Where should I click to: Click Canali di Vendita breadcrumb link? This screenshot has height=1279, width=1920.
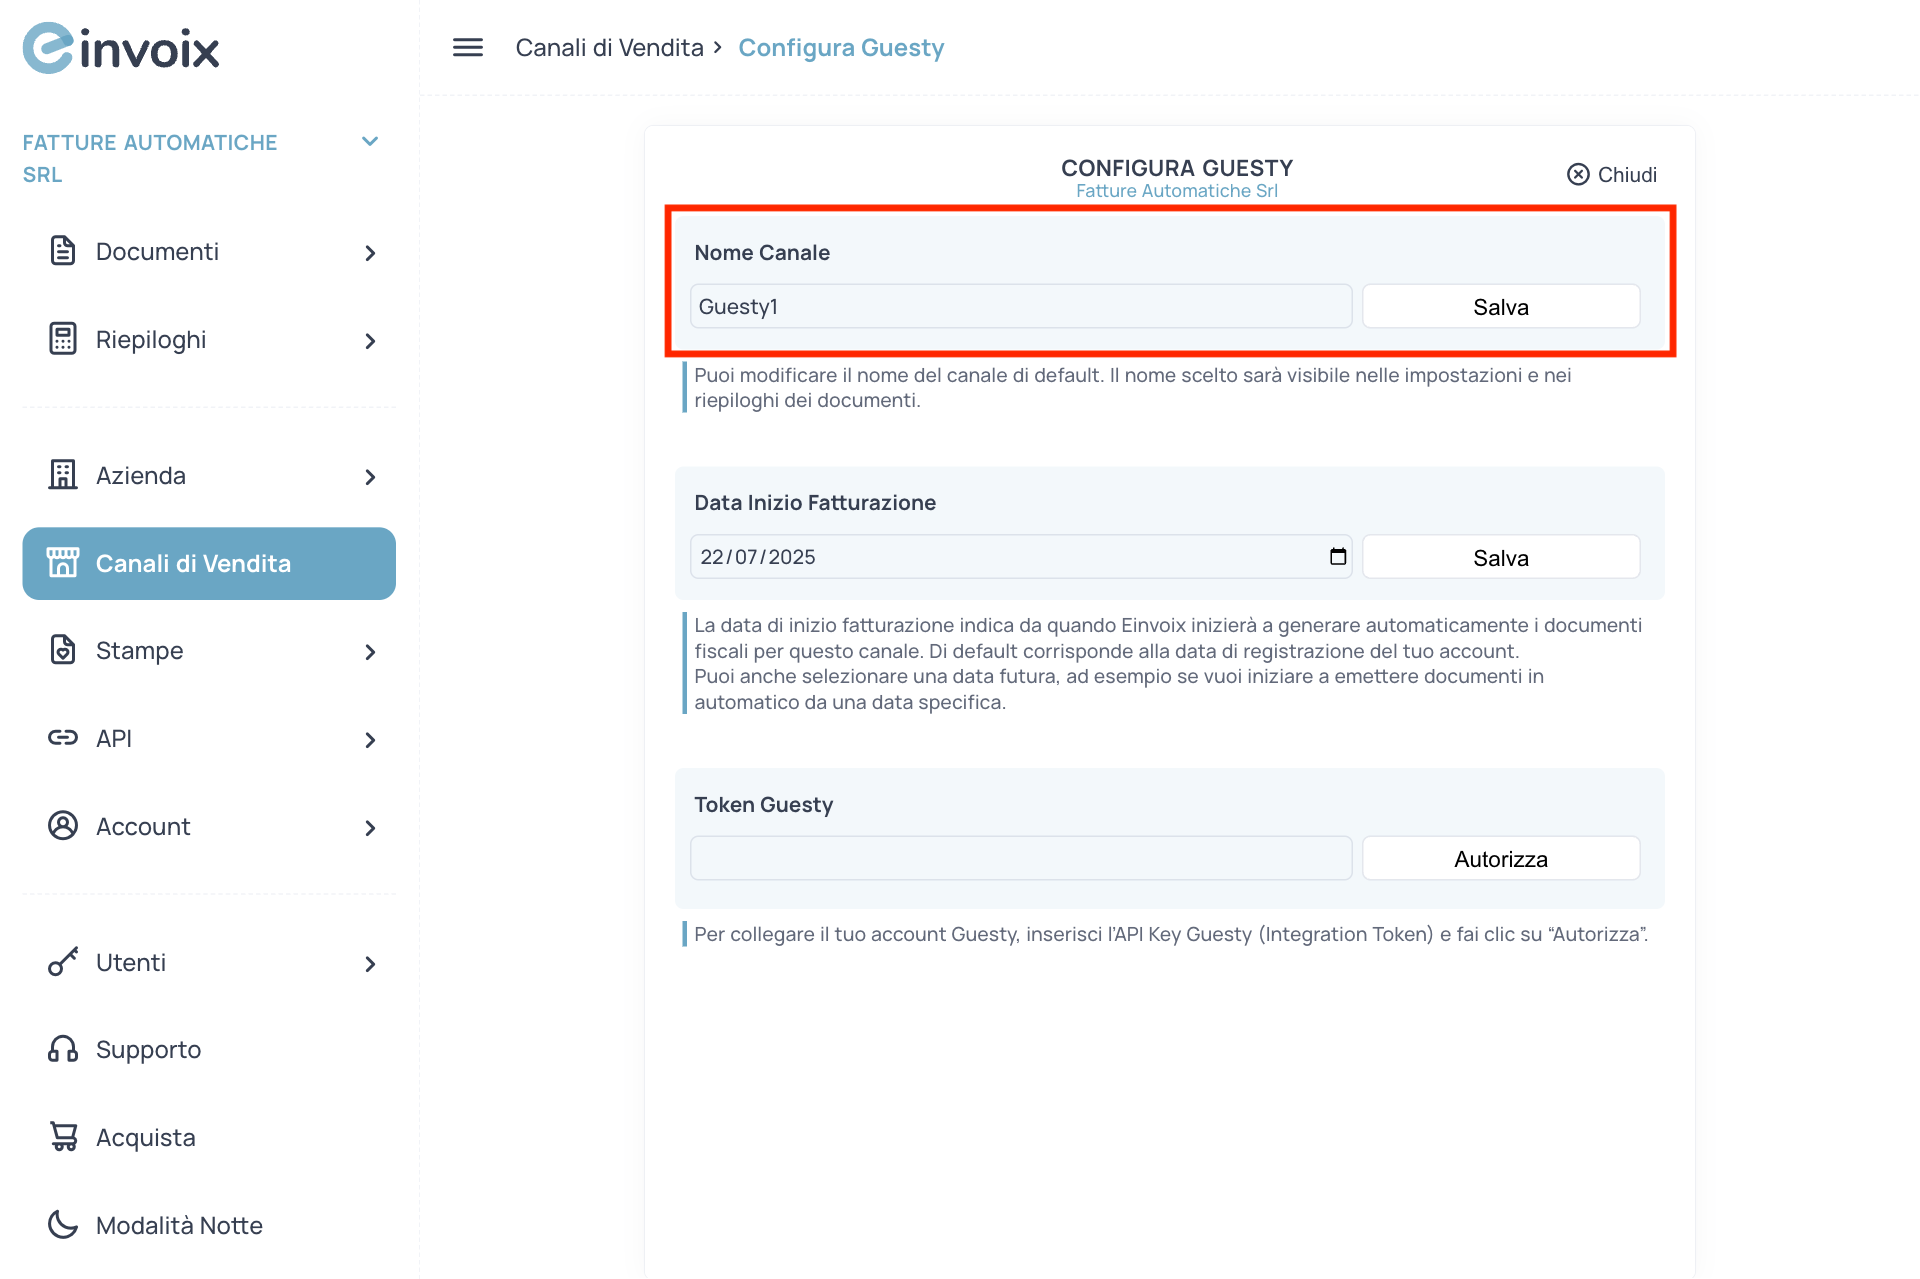pyautogui.click(x=609, y=48)
